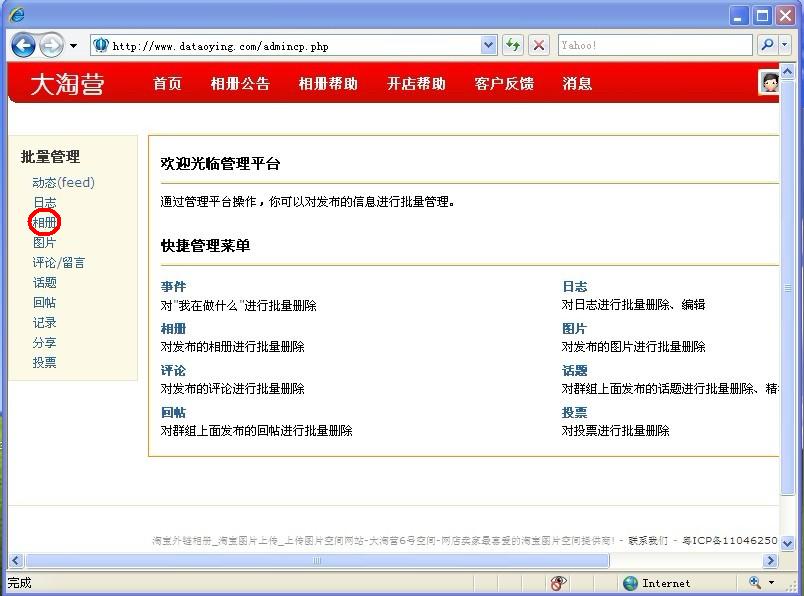Select 记录 in the sidebar
804x596 pixels.
tap(45, 323)
